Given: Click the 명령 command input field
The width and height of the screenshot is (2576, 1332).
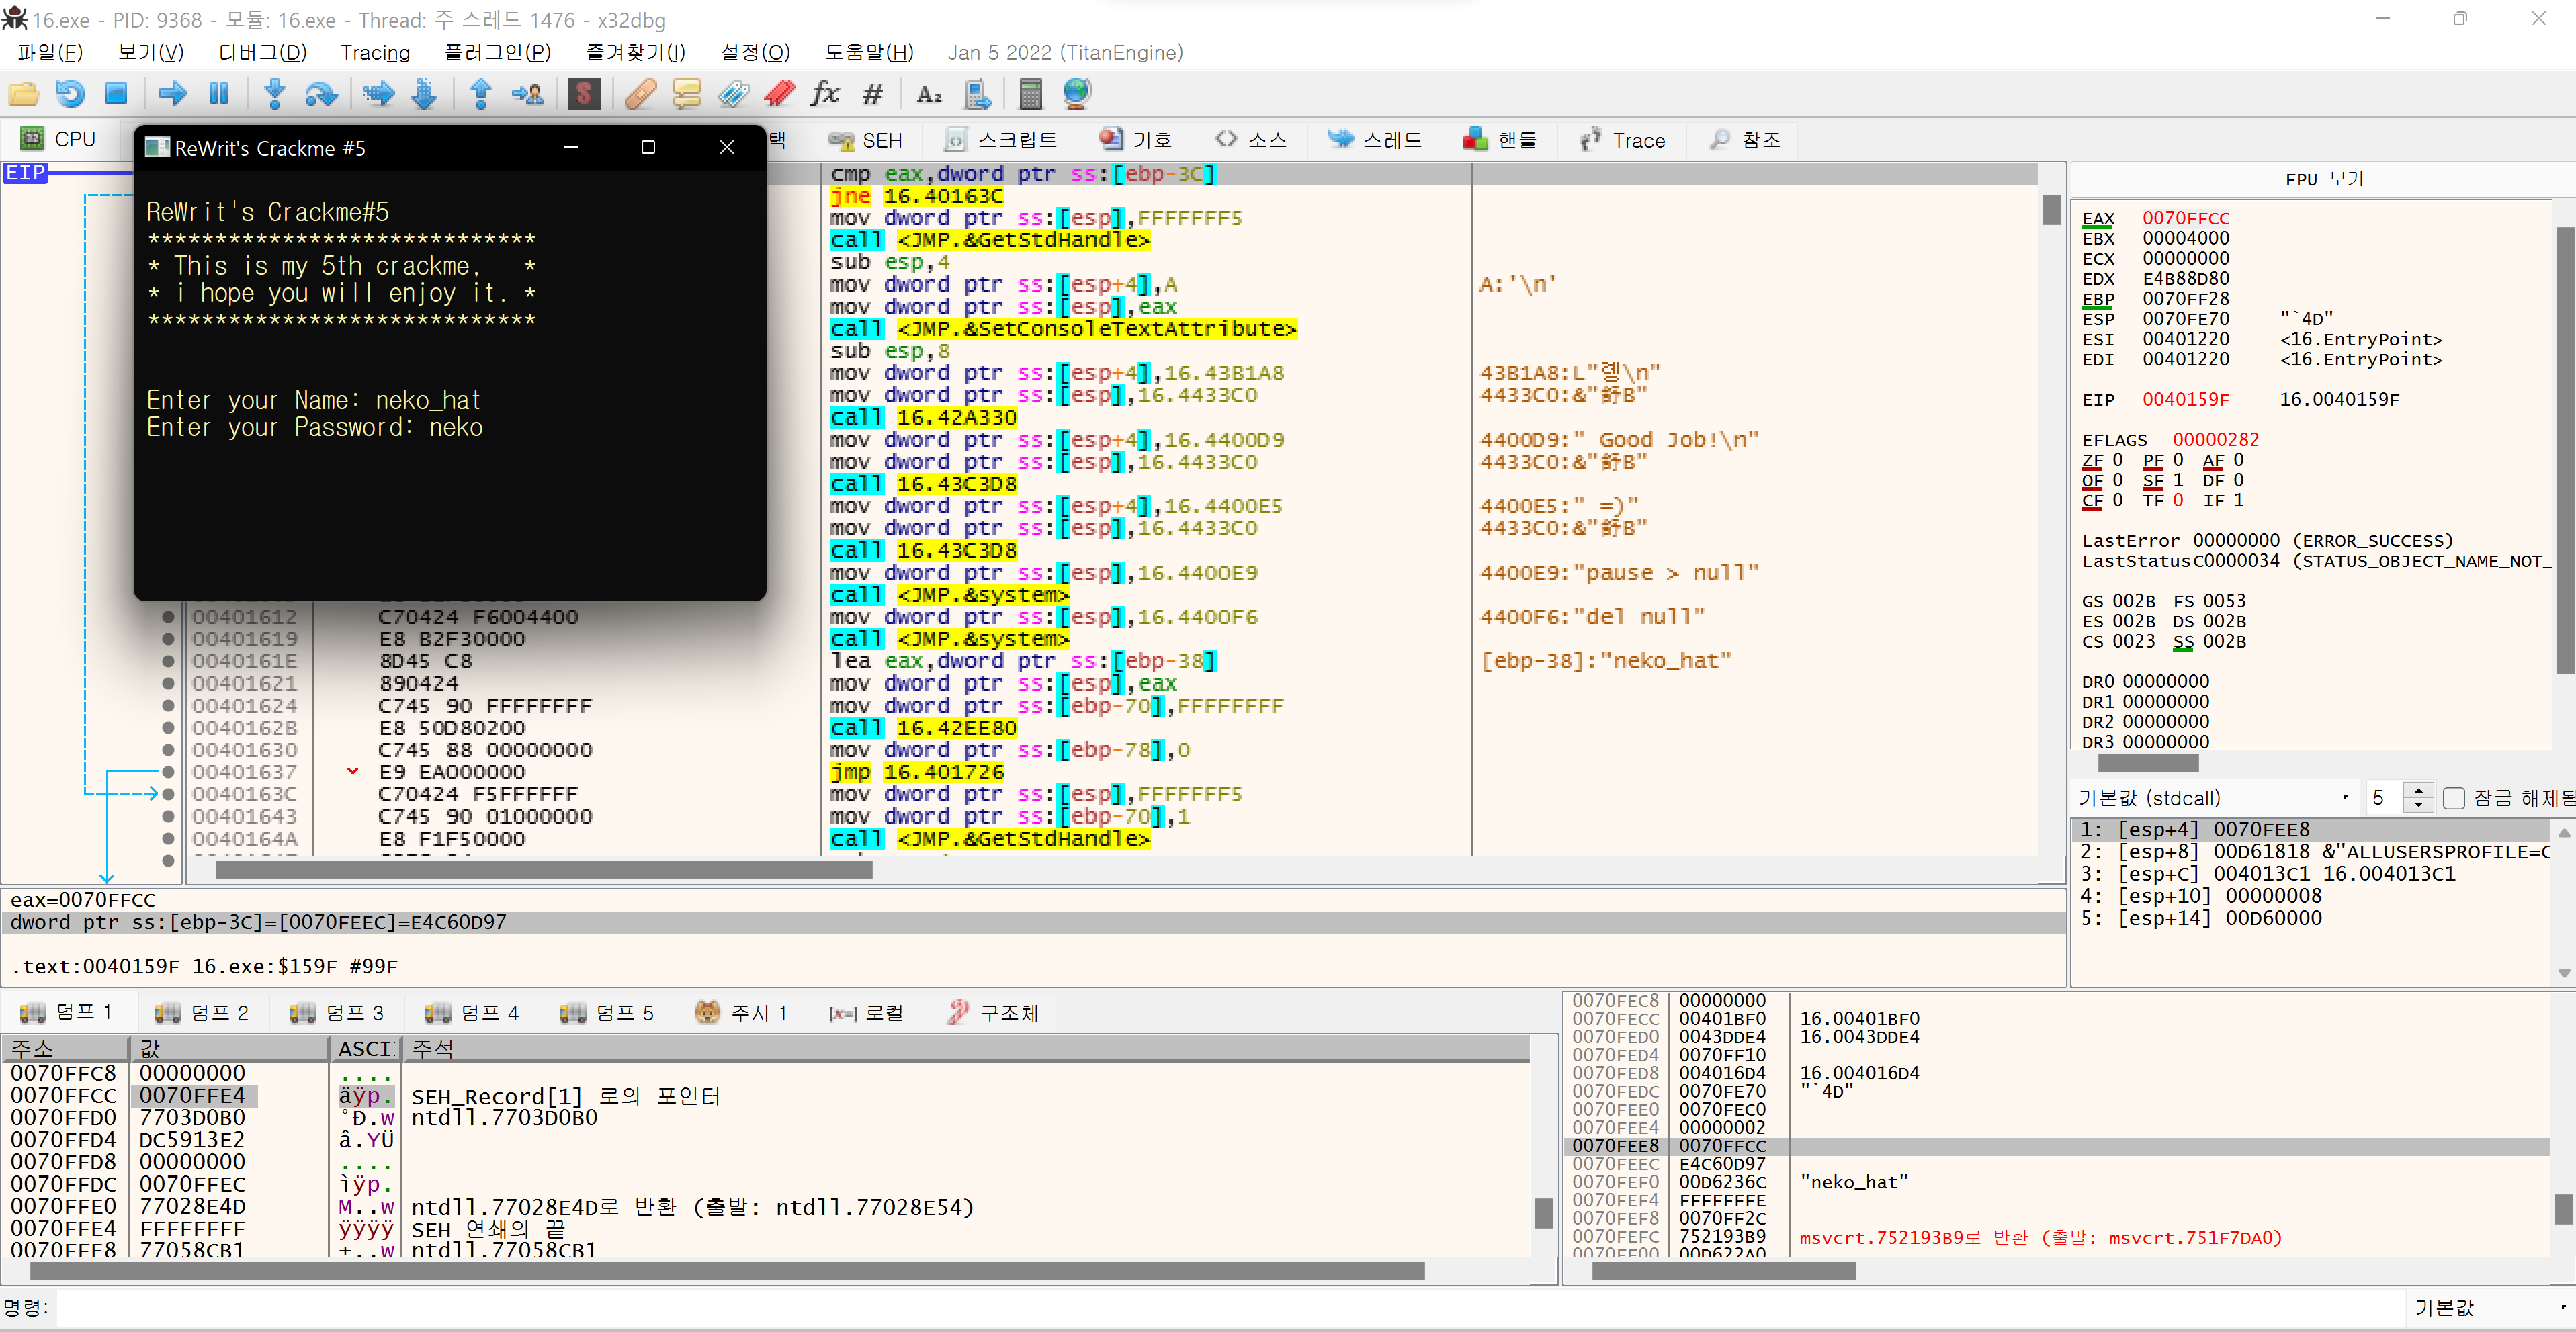Looking at the screenshot, I should (x=1230, y=1307).
